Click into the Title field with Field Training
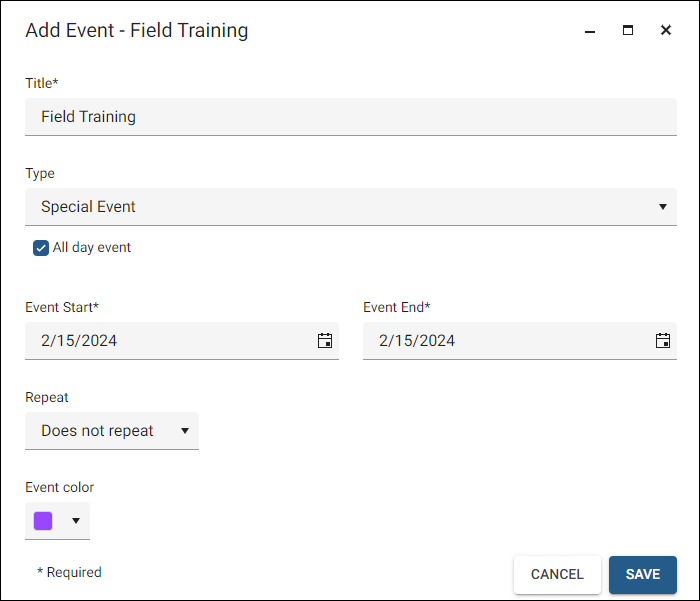700x601 pixels. (x=351, y=117)
